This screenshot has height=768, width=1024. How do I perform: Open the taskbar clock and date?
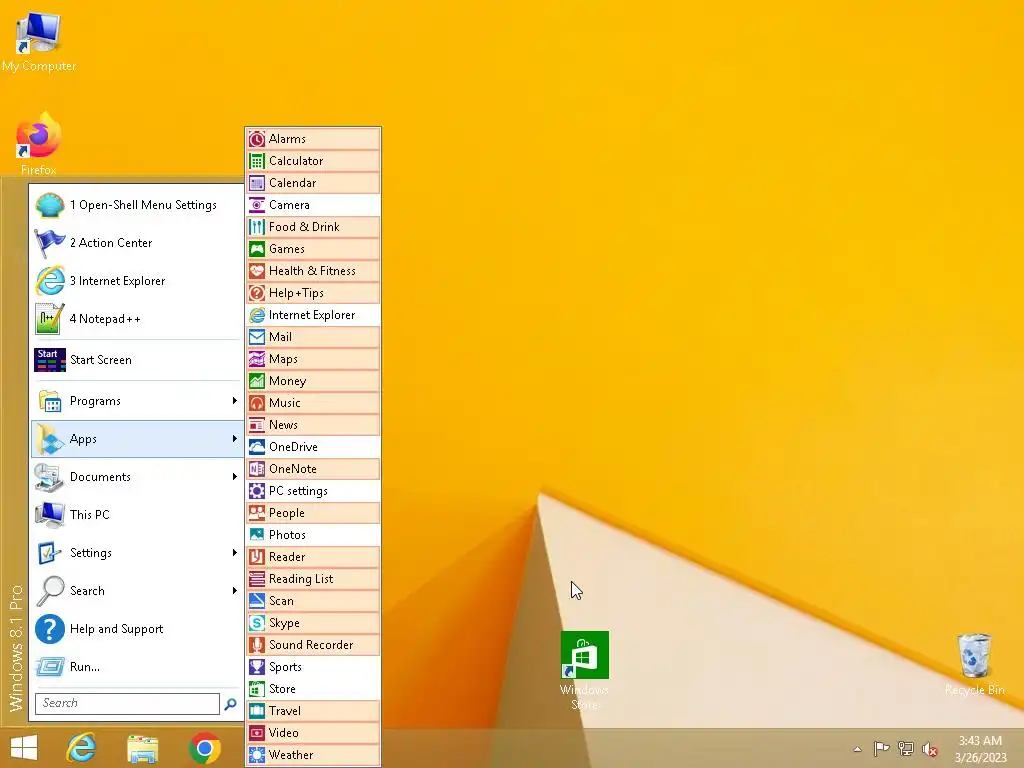pos(980,749)
